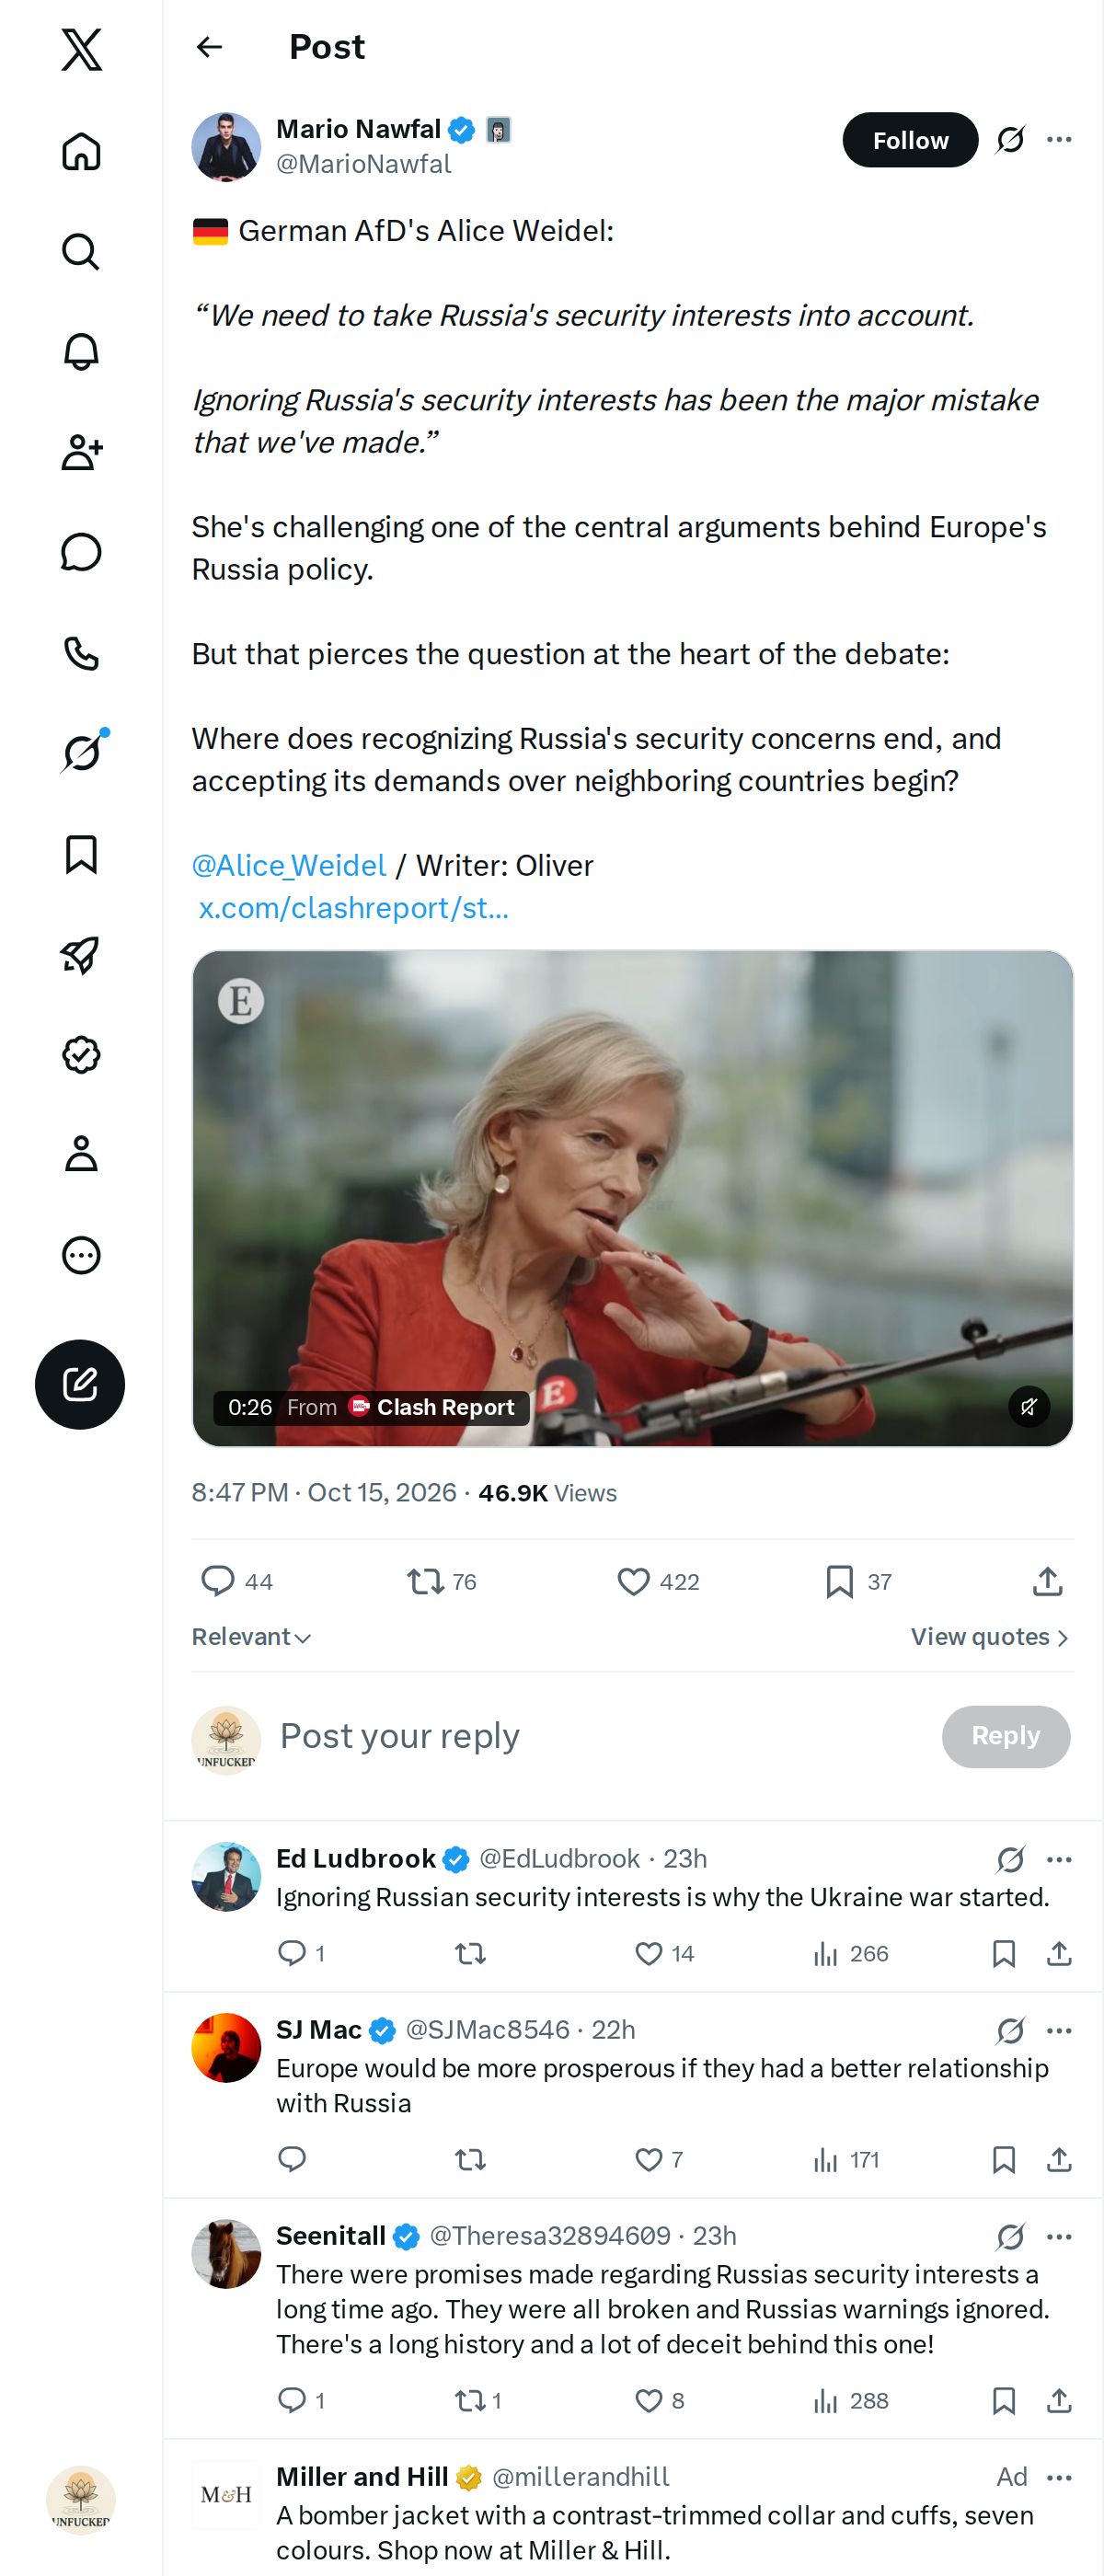Open more options on Mario Nawfal's post

pos(1059,140)
